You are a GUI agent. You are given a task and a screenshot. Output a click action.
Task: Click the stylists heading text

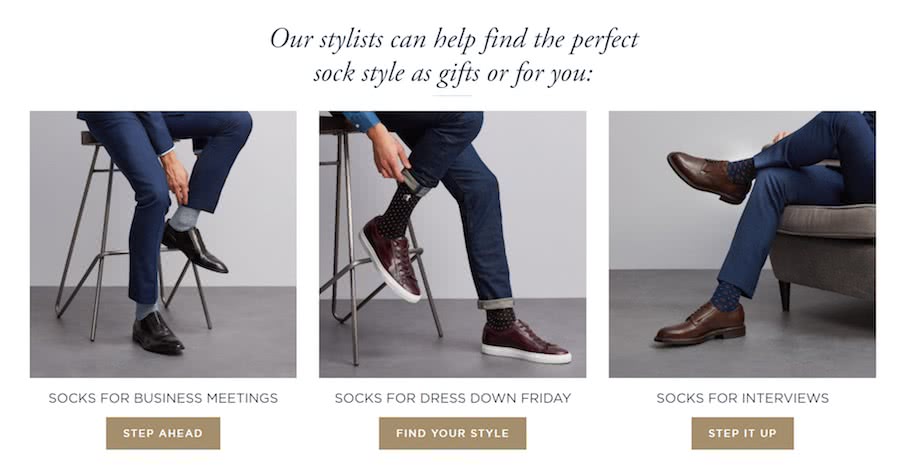[x=454, y=57]
